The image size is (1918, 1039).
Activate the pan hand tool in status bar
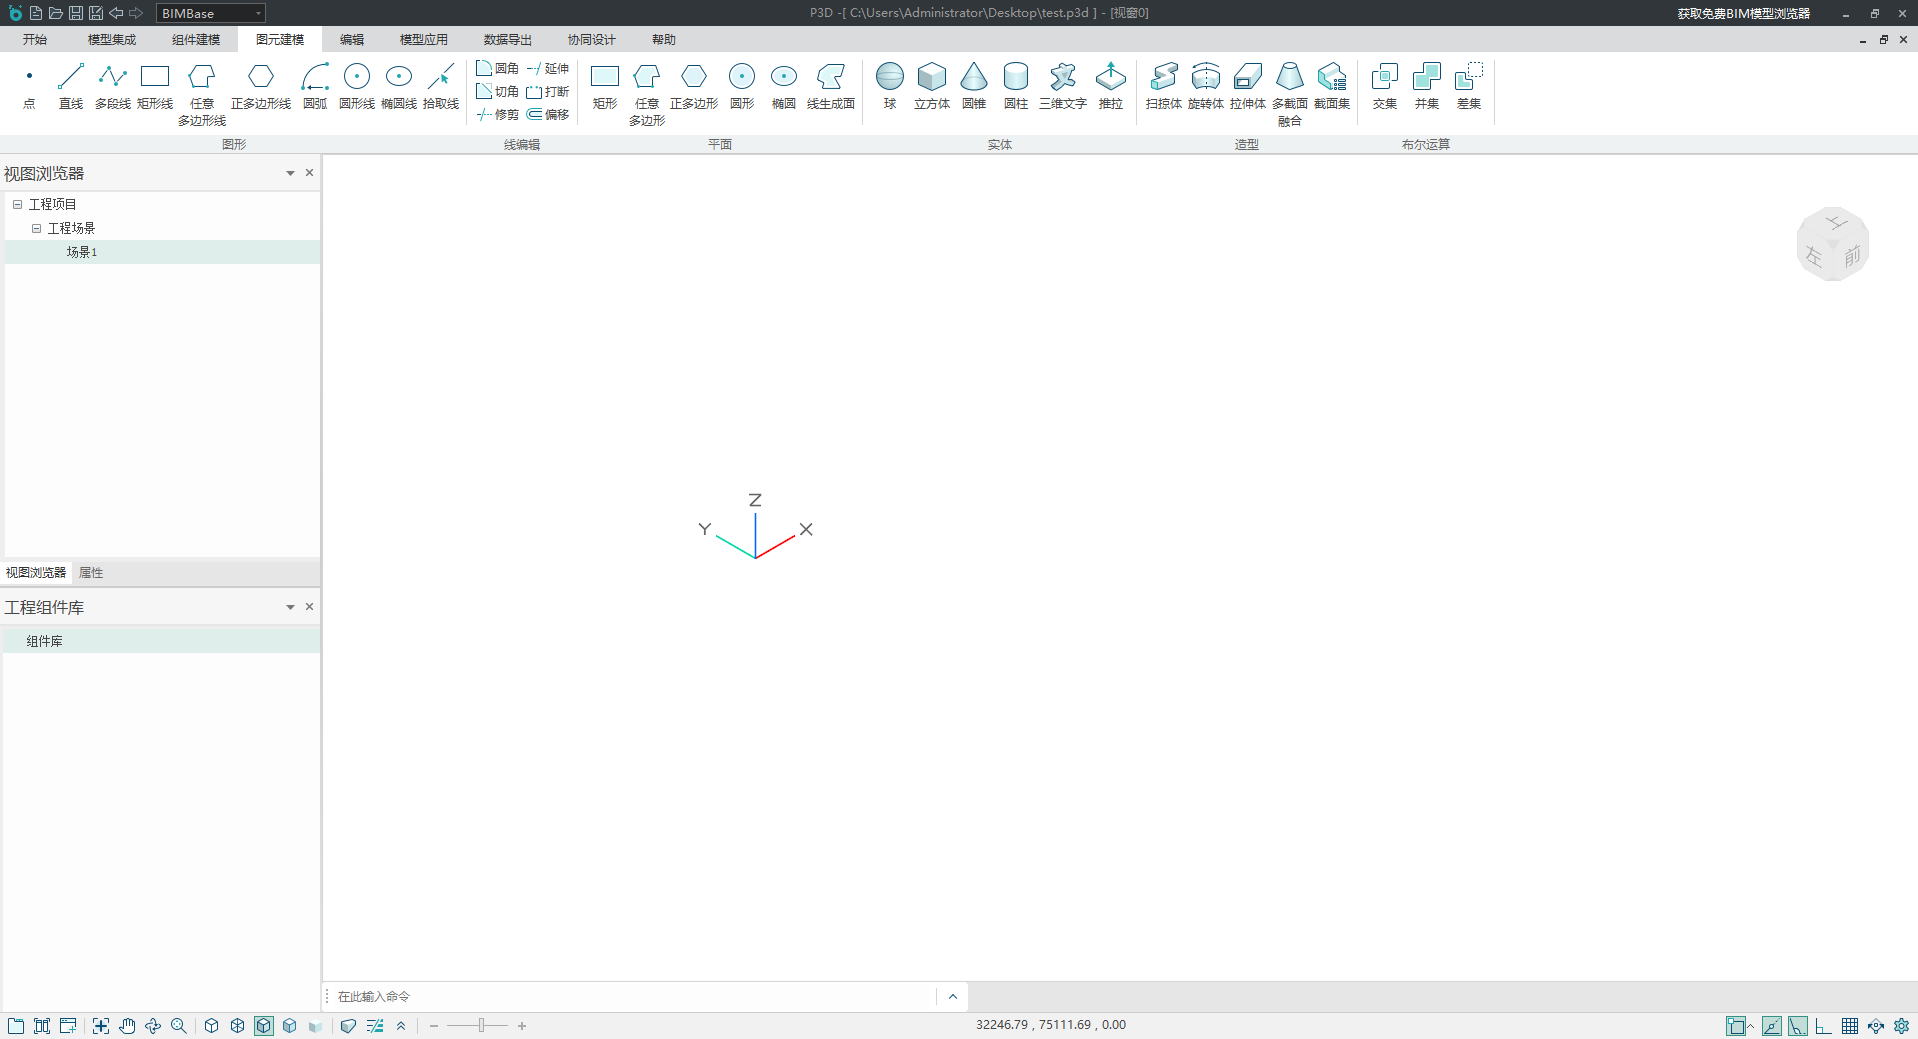point(127,1026)
